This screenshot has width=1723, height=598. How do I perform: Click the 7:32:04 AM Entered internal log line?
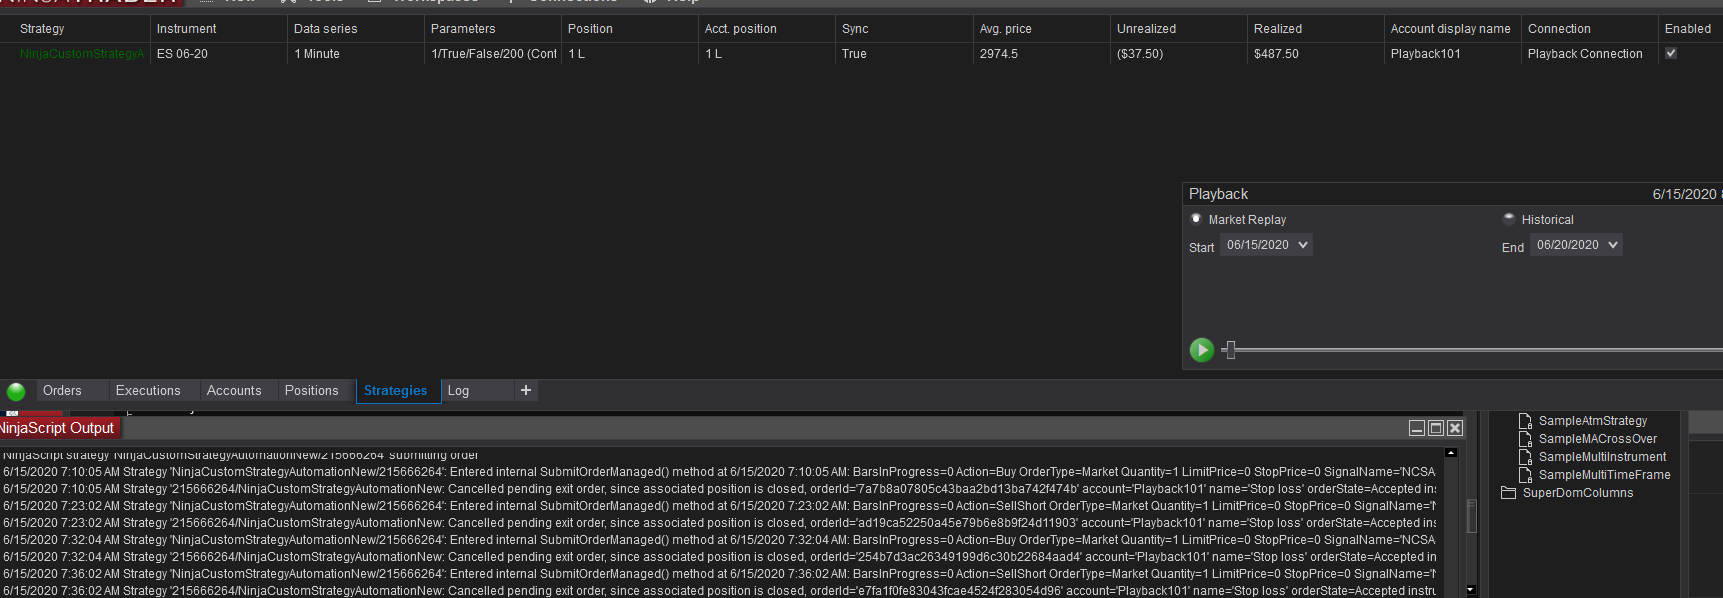click(719, 540)
